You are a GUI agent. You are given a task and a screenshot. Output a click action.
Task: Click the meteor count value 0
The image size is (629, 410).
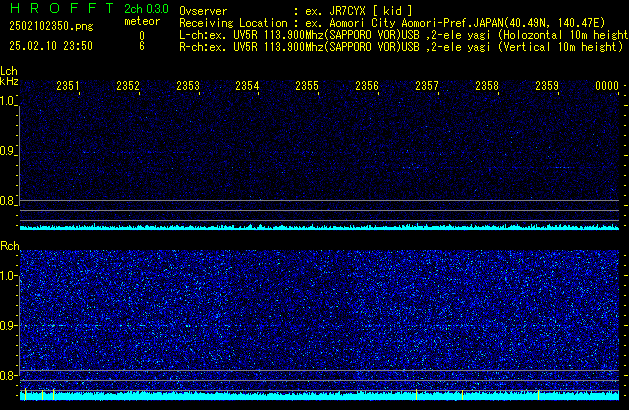coord(142,36)
